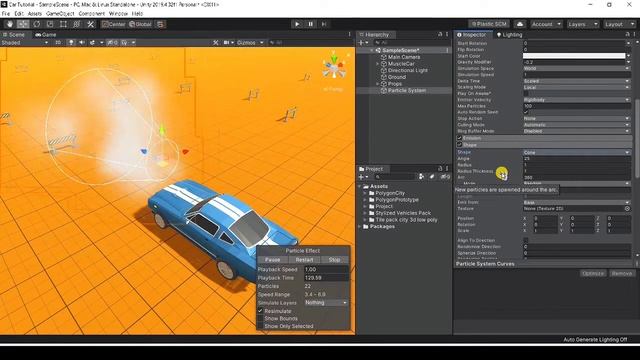
Task: Open scene view tools wrench icon
Action: coord(216,42)
